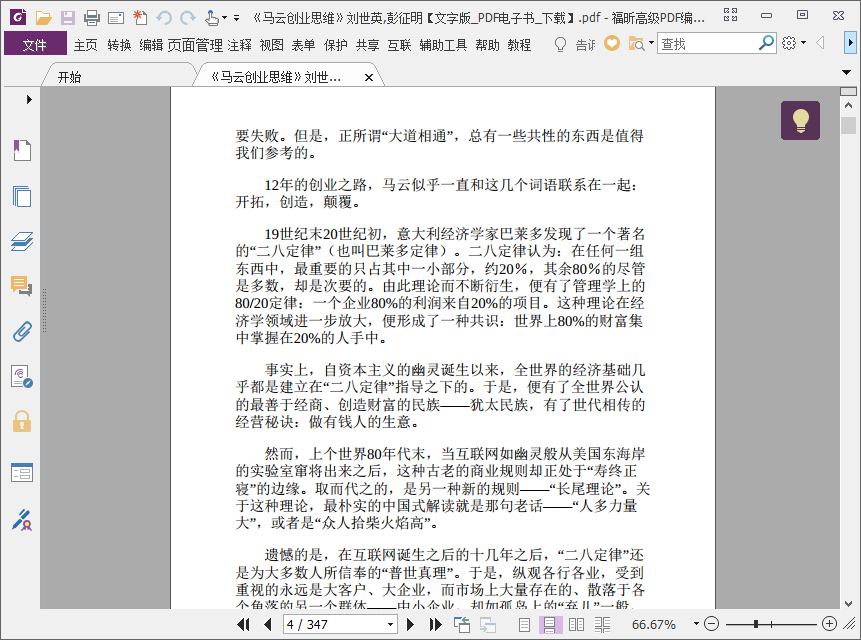Click the Undo arrow icon
Screen dimensions: 861x640
coord(164,18)
